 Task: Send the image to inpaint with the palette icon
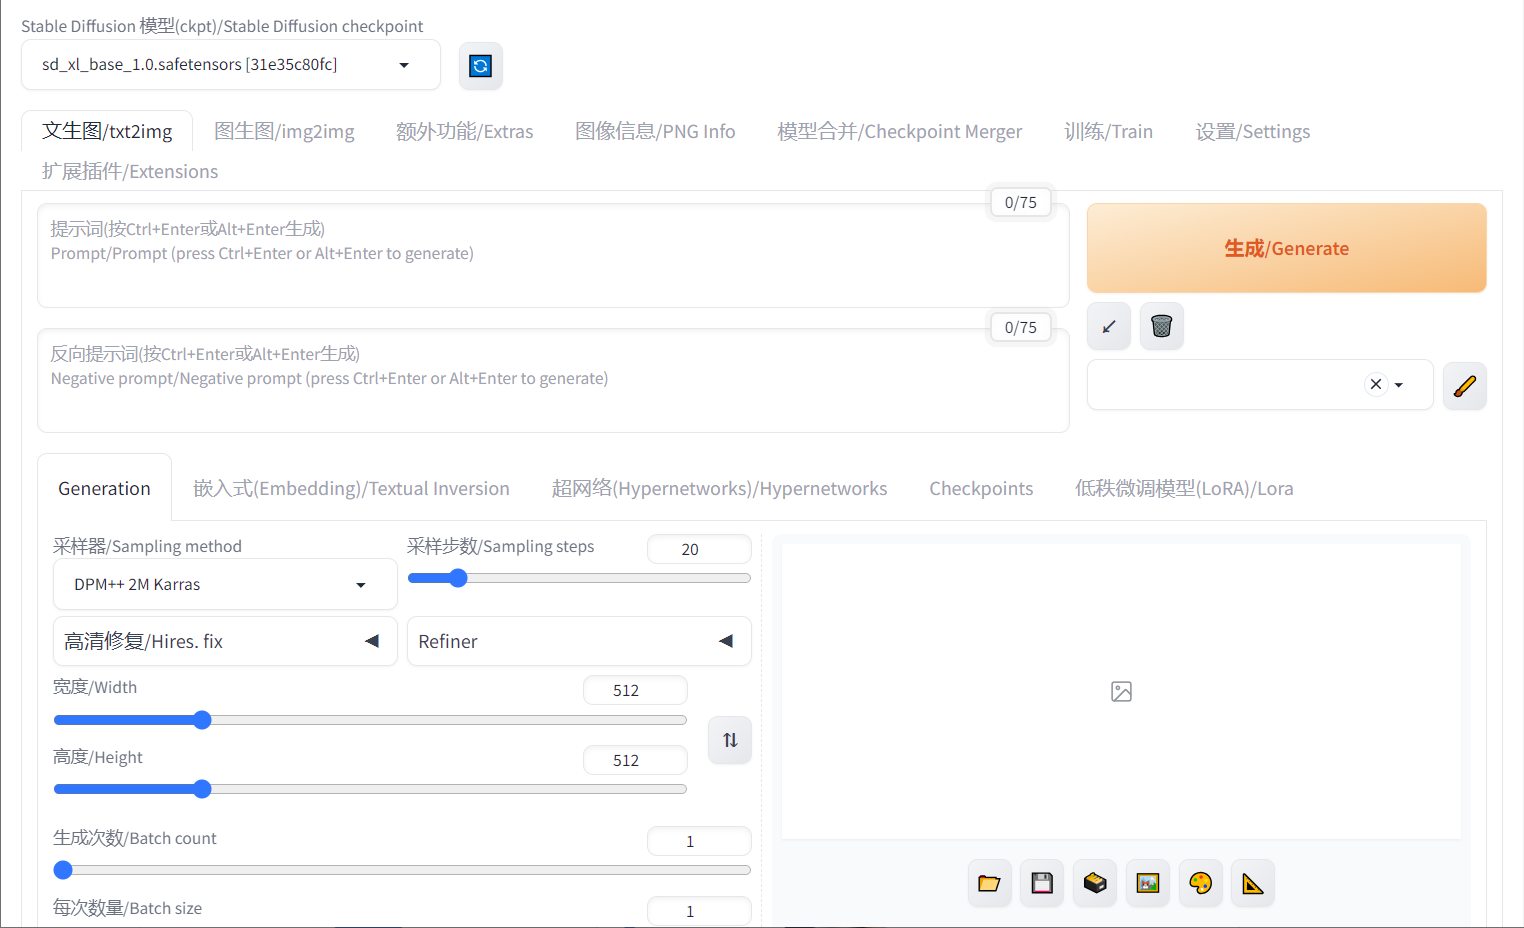(x=1201, y=883)
